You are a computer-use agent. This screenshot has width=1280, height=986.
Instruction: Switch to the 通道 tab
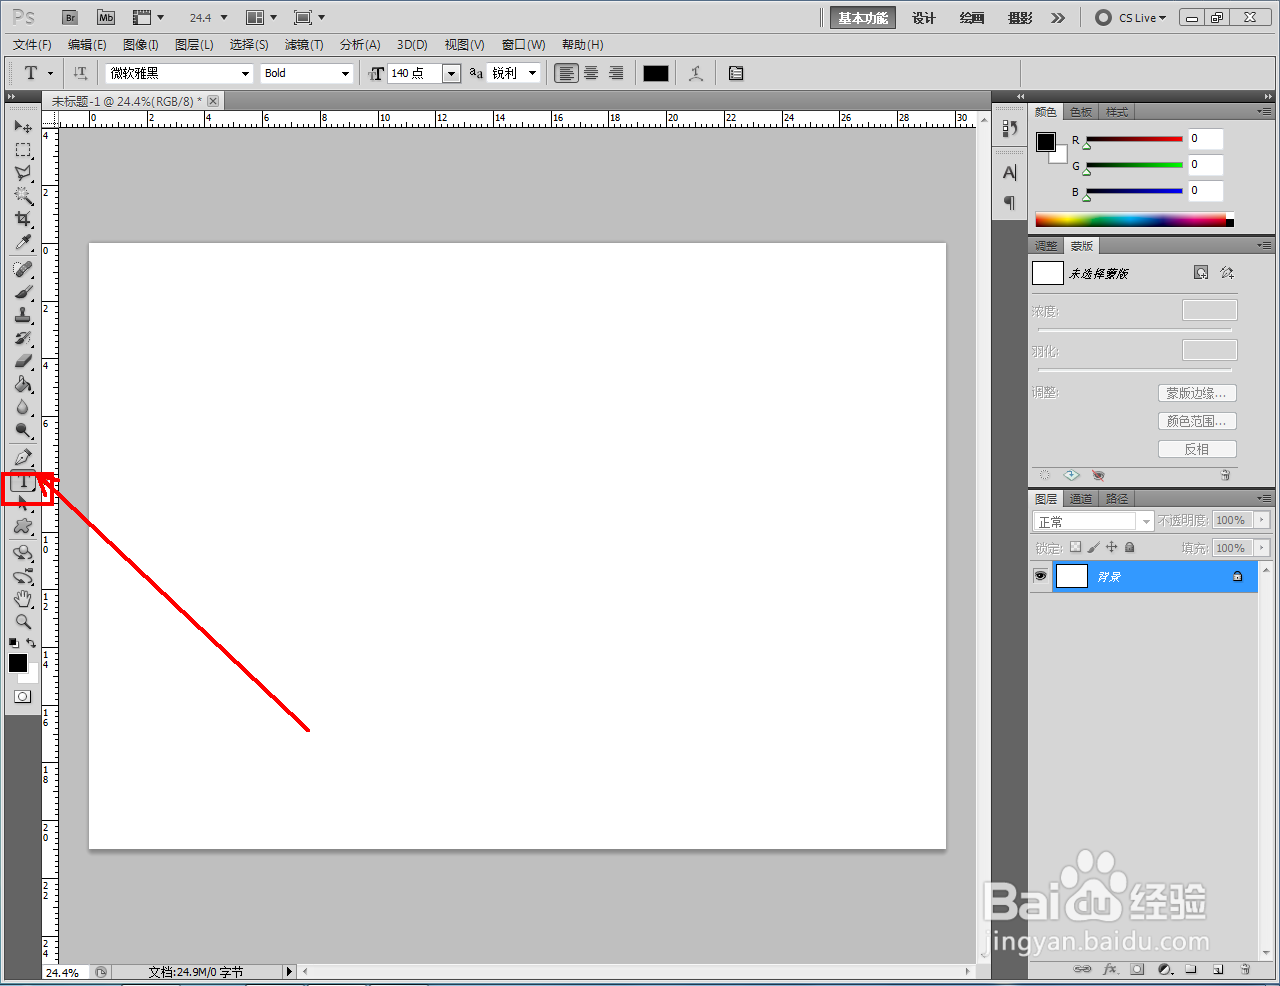pos(1081,499)
